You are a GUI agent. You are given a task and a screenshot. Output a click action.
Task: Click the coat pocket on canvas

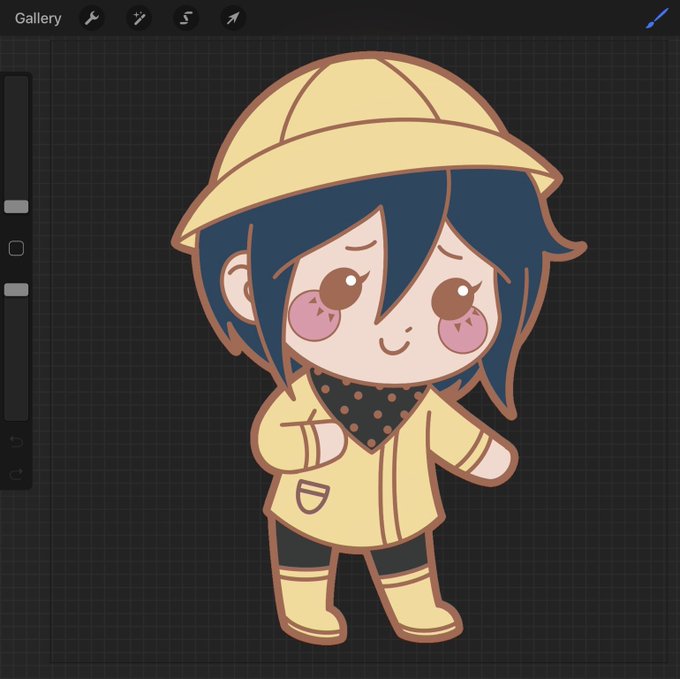pyautogui.click(x=312, y=497)
